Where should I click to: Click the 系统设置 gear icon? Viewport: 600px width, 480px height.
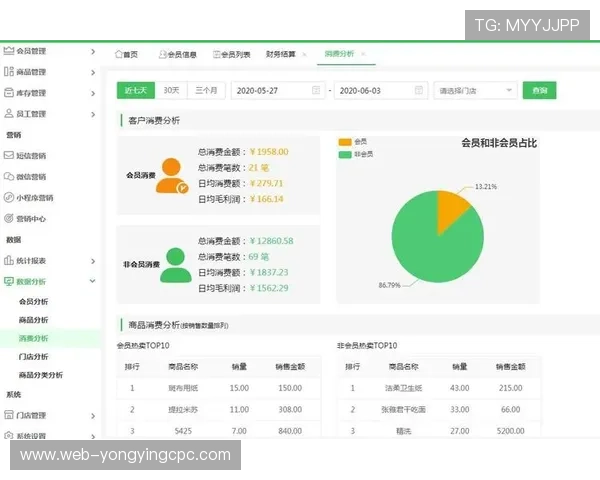point(9,436)
